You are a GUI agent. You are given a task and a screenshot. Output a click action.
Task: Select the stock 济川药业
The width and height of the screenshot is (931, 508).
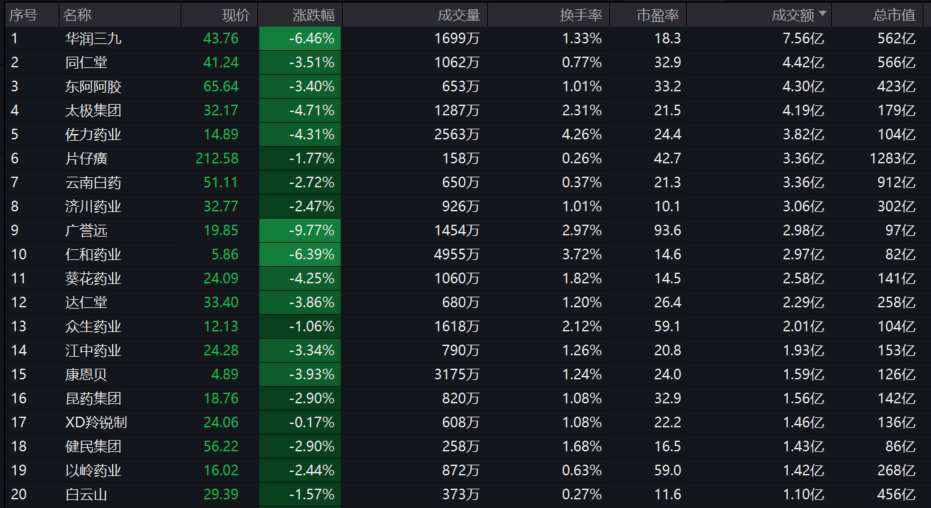click(x=93, y=207)
